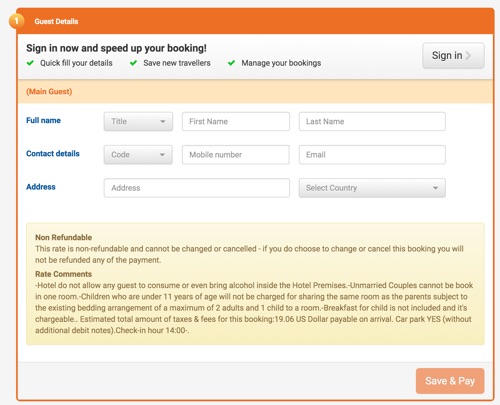Image resolution: width=500 pixels, height=405 pixels.
Task: Open the Select Country dropdown
Action: click(372, 188)
